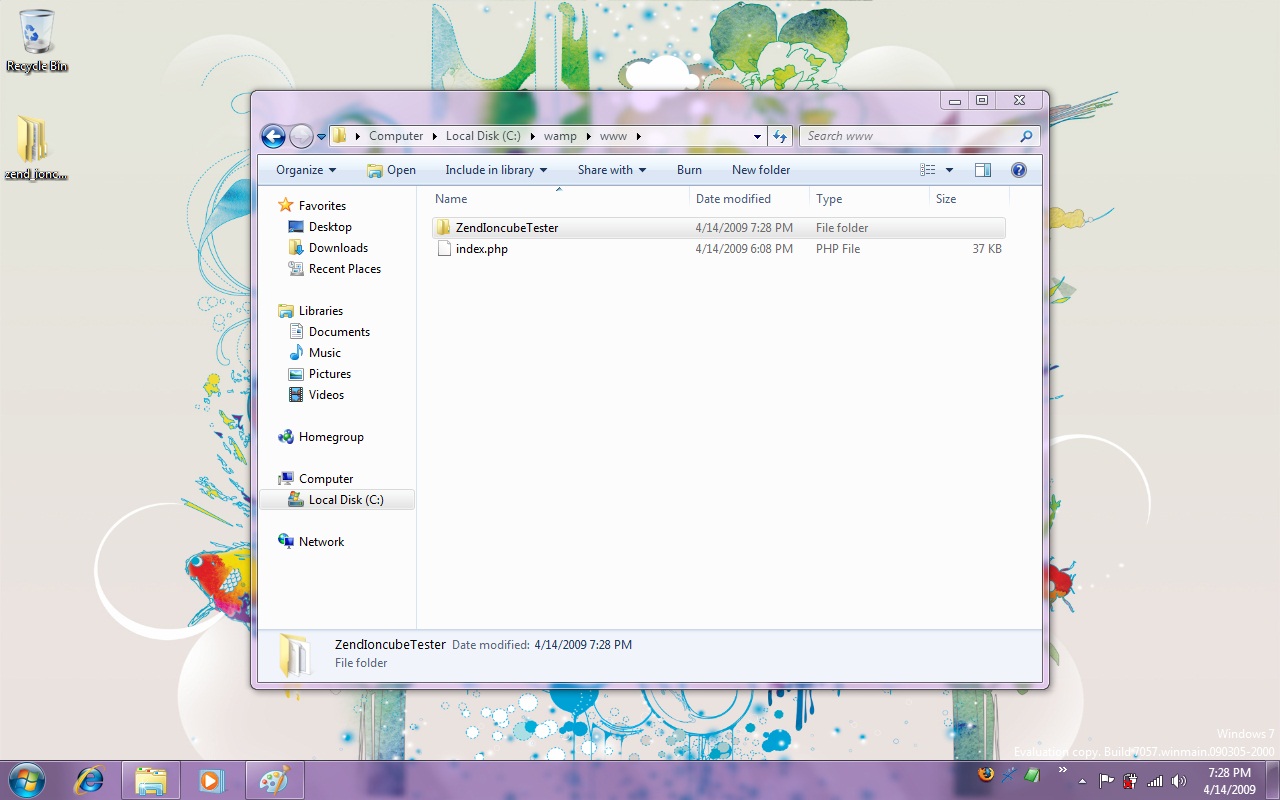Launch Internet Explorer from the taskbar
The height and width of the screenshot is (800, 1280).
[90, 780]
